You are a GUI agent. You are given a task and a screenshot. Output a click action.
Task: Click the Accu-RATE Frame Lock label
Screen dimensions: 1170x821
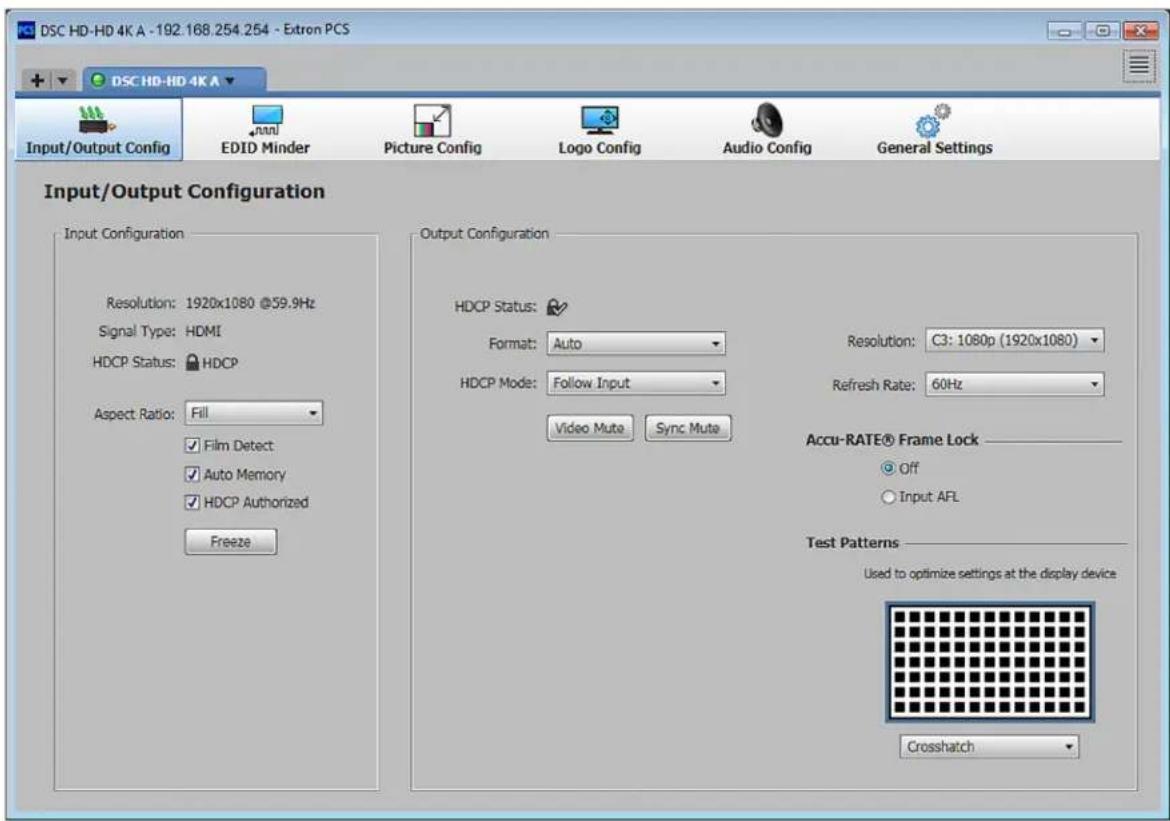[892, 440]
